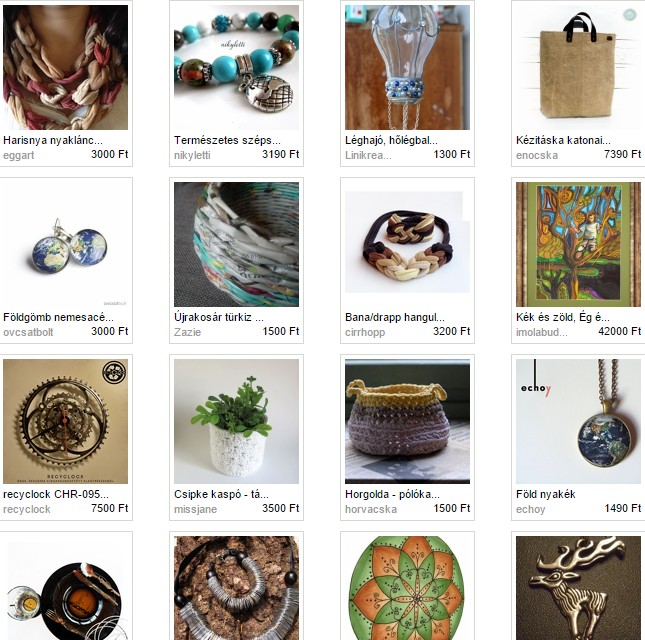Click the Kék és zöld painting title

[x=563, y=317]
